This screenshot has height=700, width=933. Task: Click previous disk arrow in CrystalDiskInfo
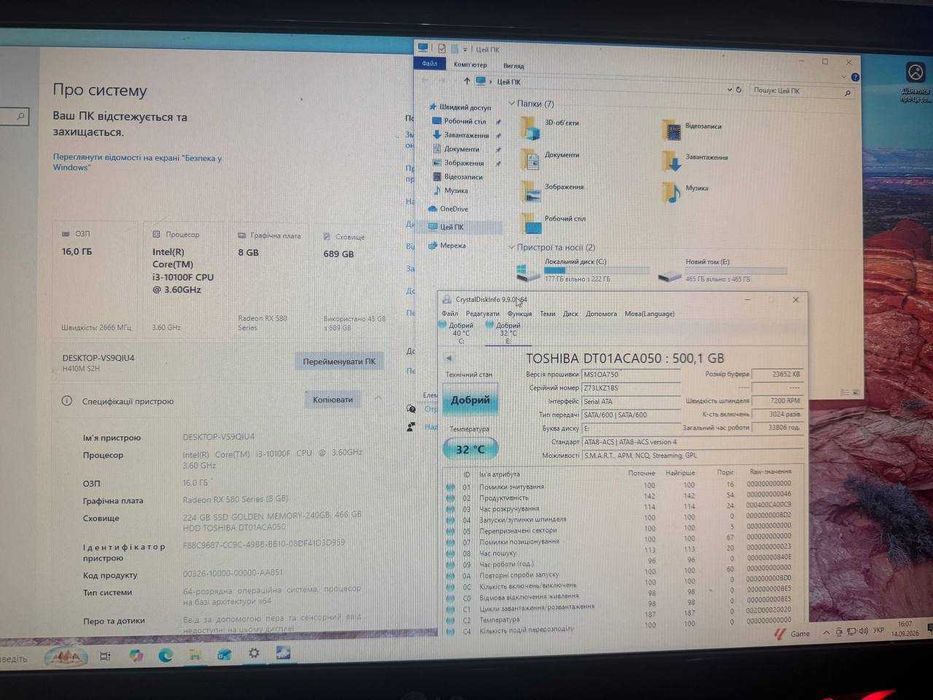[x=449, y=358]
